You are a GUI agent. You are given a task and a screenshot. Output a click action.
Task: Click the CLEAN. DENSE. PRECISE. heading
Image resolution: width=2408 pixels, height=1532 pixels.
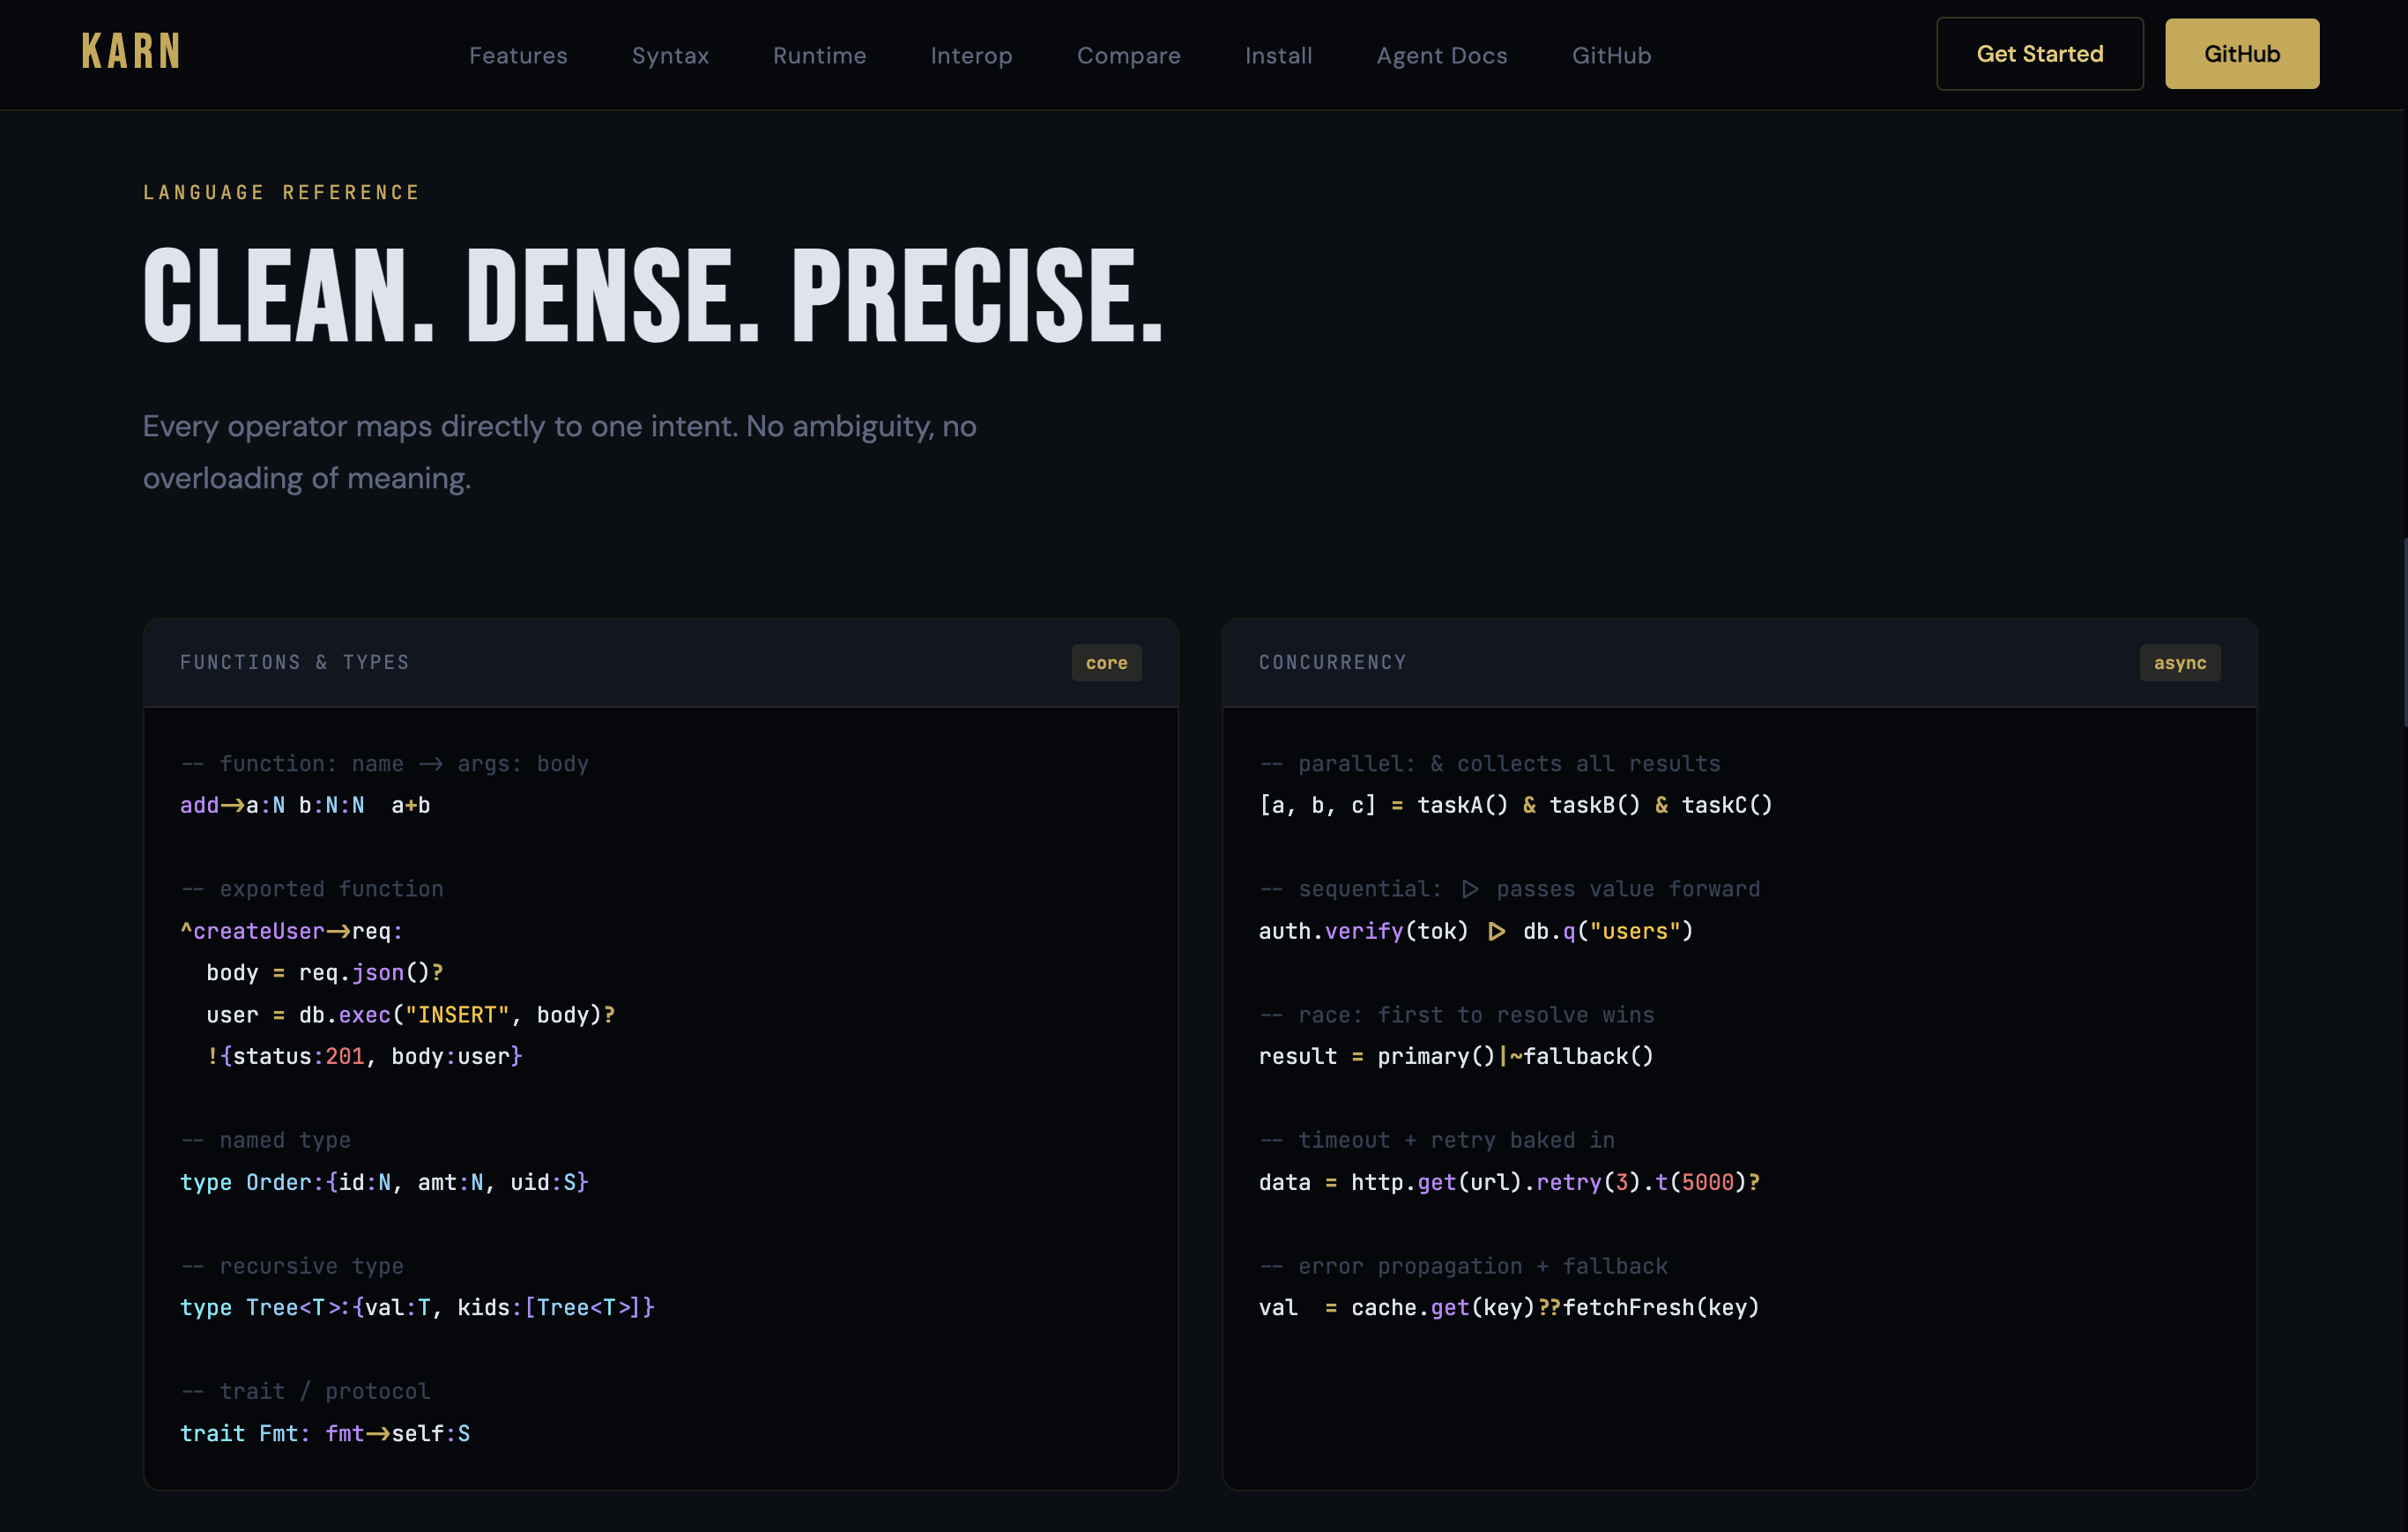(x=653, y=297)
